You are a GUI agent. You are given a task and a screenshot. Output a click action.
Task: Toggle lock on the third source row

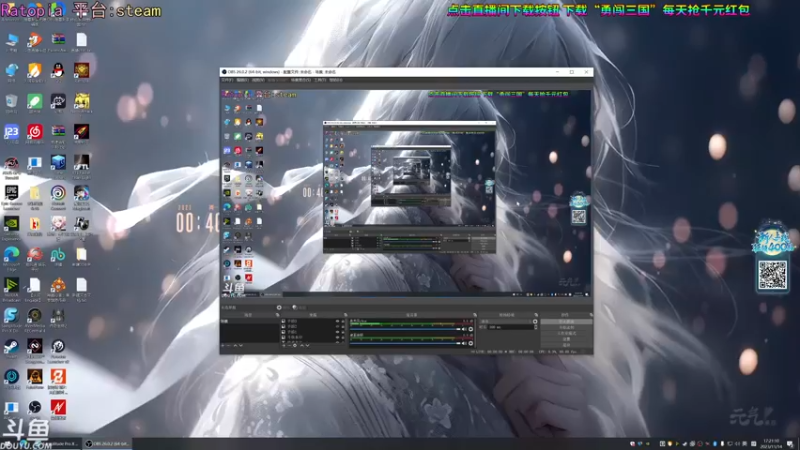click(343, 332)
